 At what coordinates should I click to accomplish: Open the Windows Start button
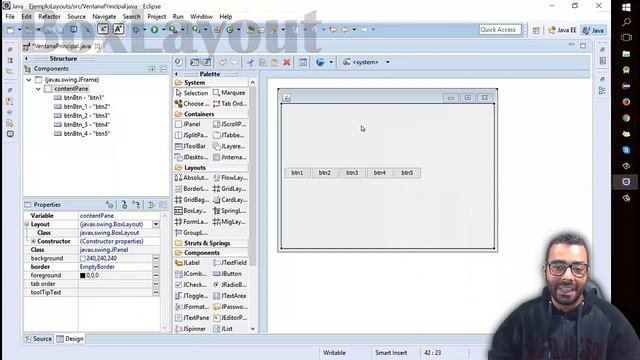[x=626, y=7]
